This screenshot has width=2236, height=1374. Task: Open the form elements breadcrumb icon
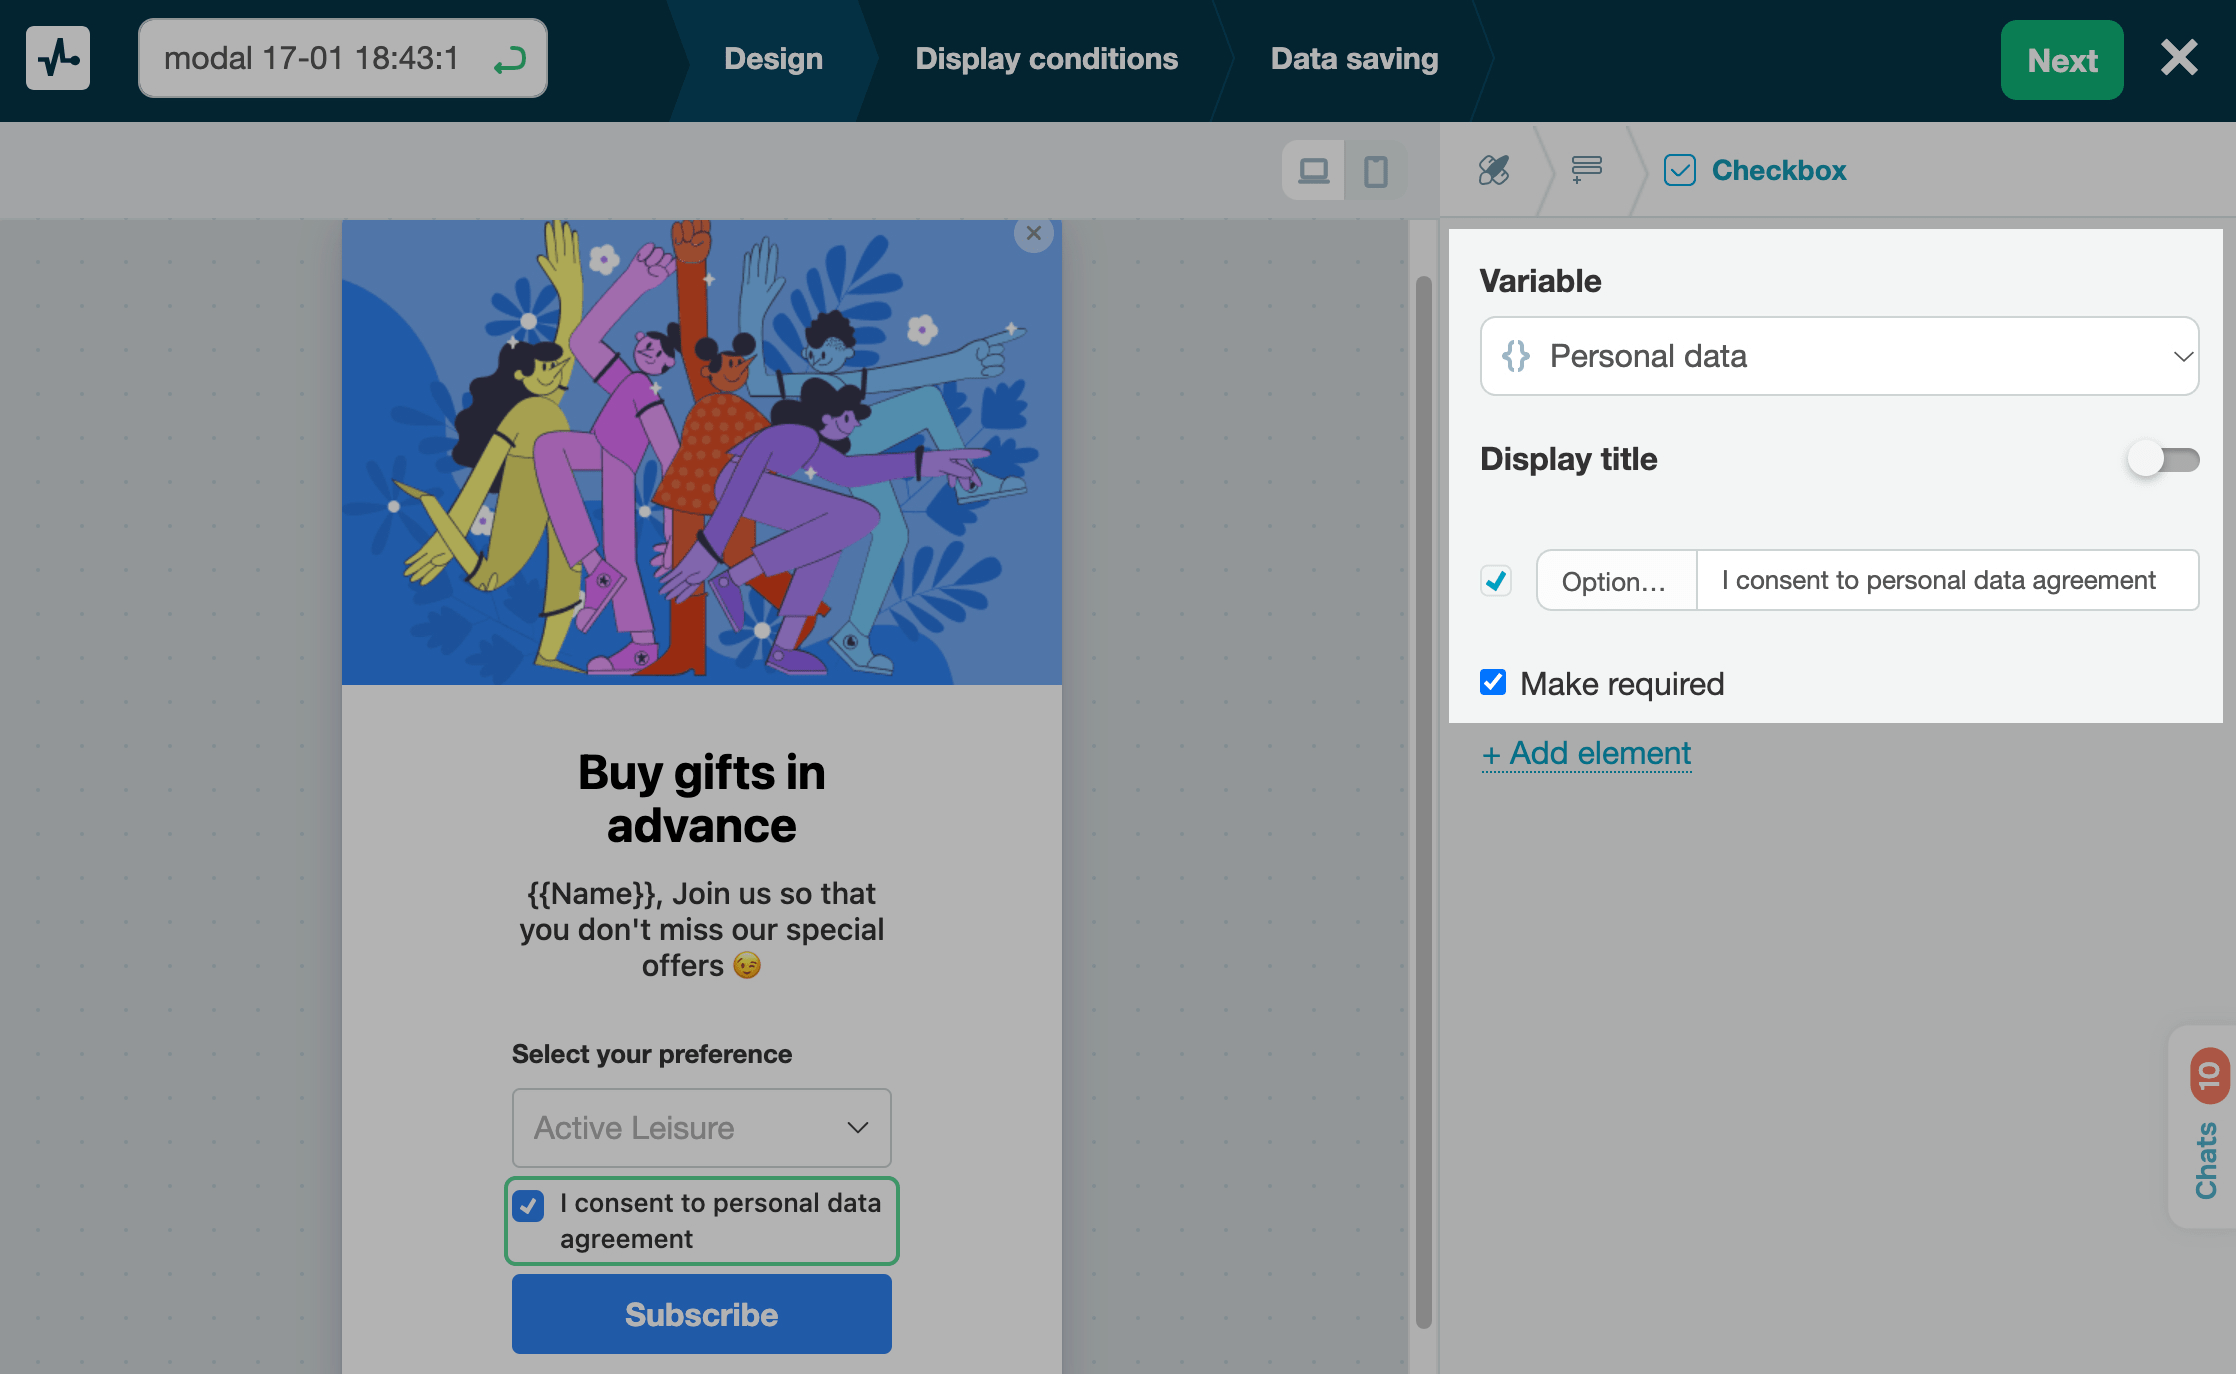1586,169
